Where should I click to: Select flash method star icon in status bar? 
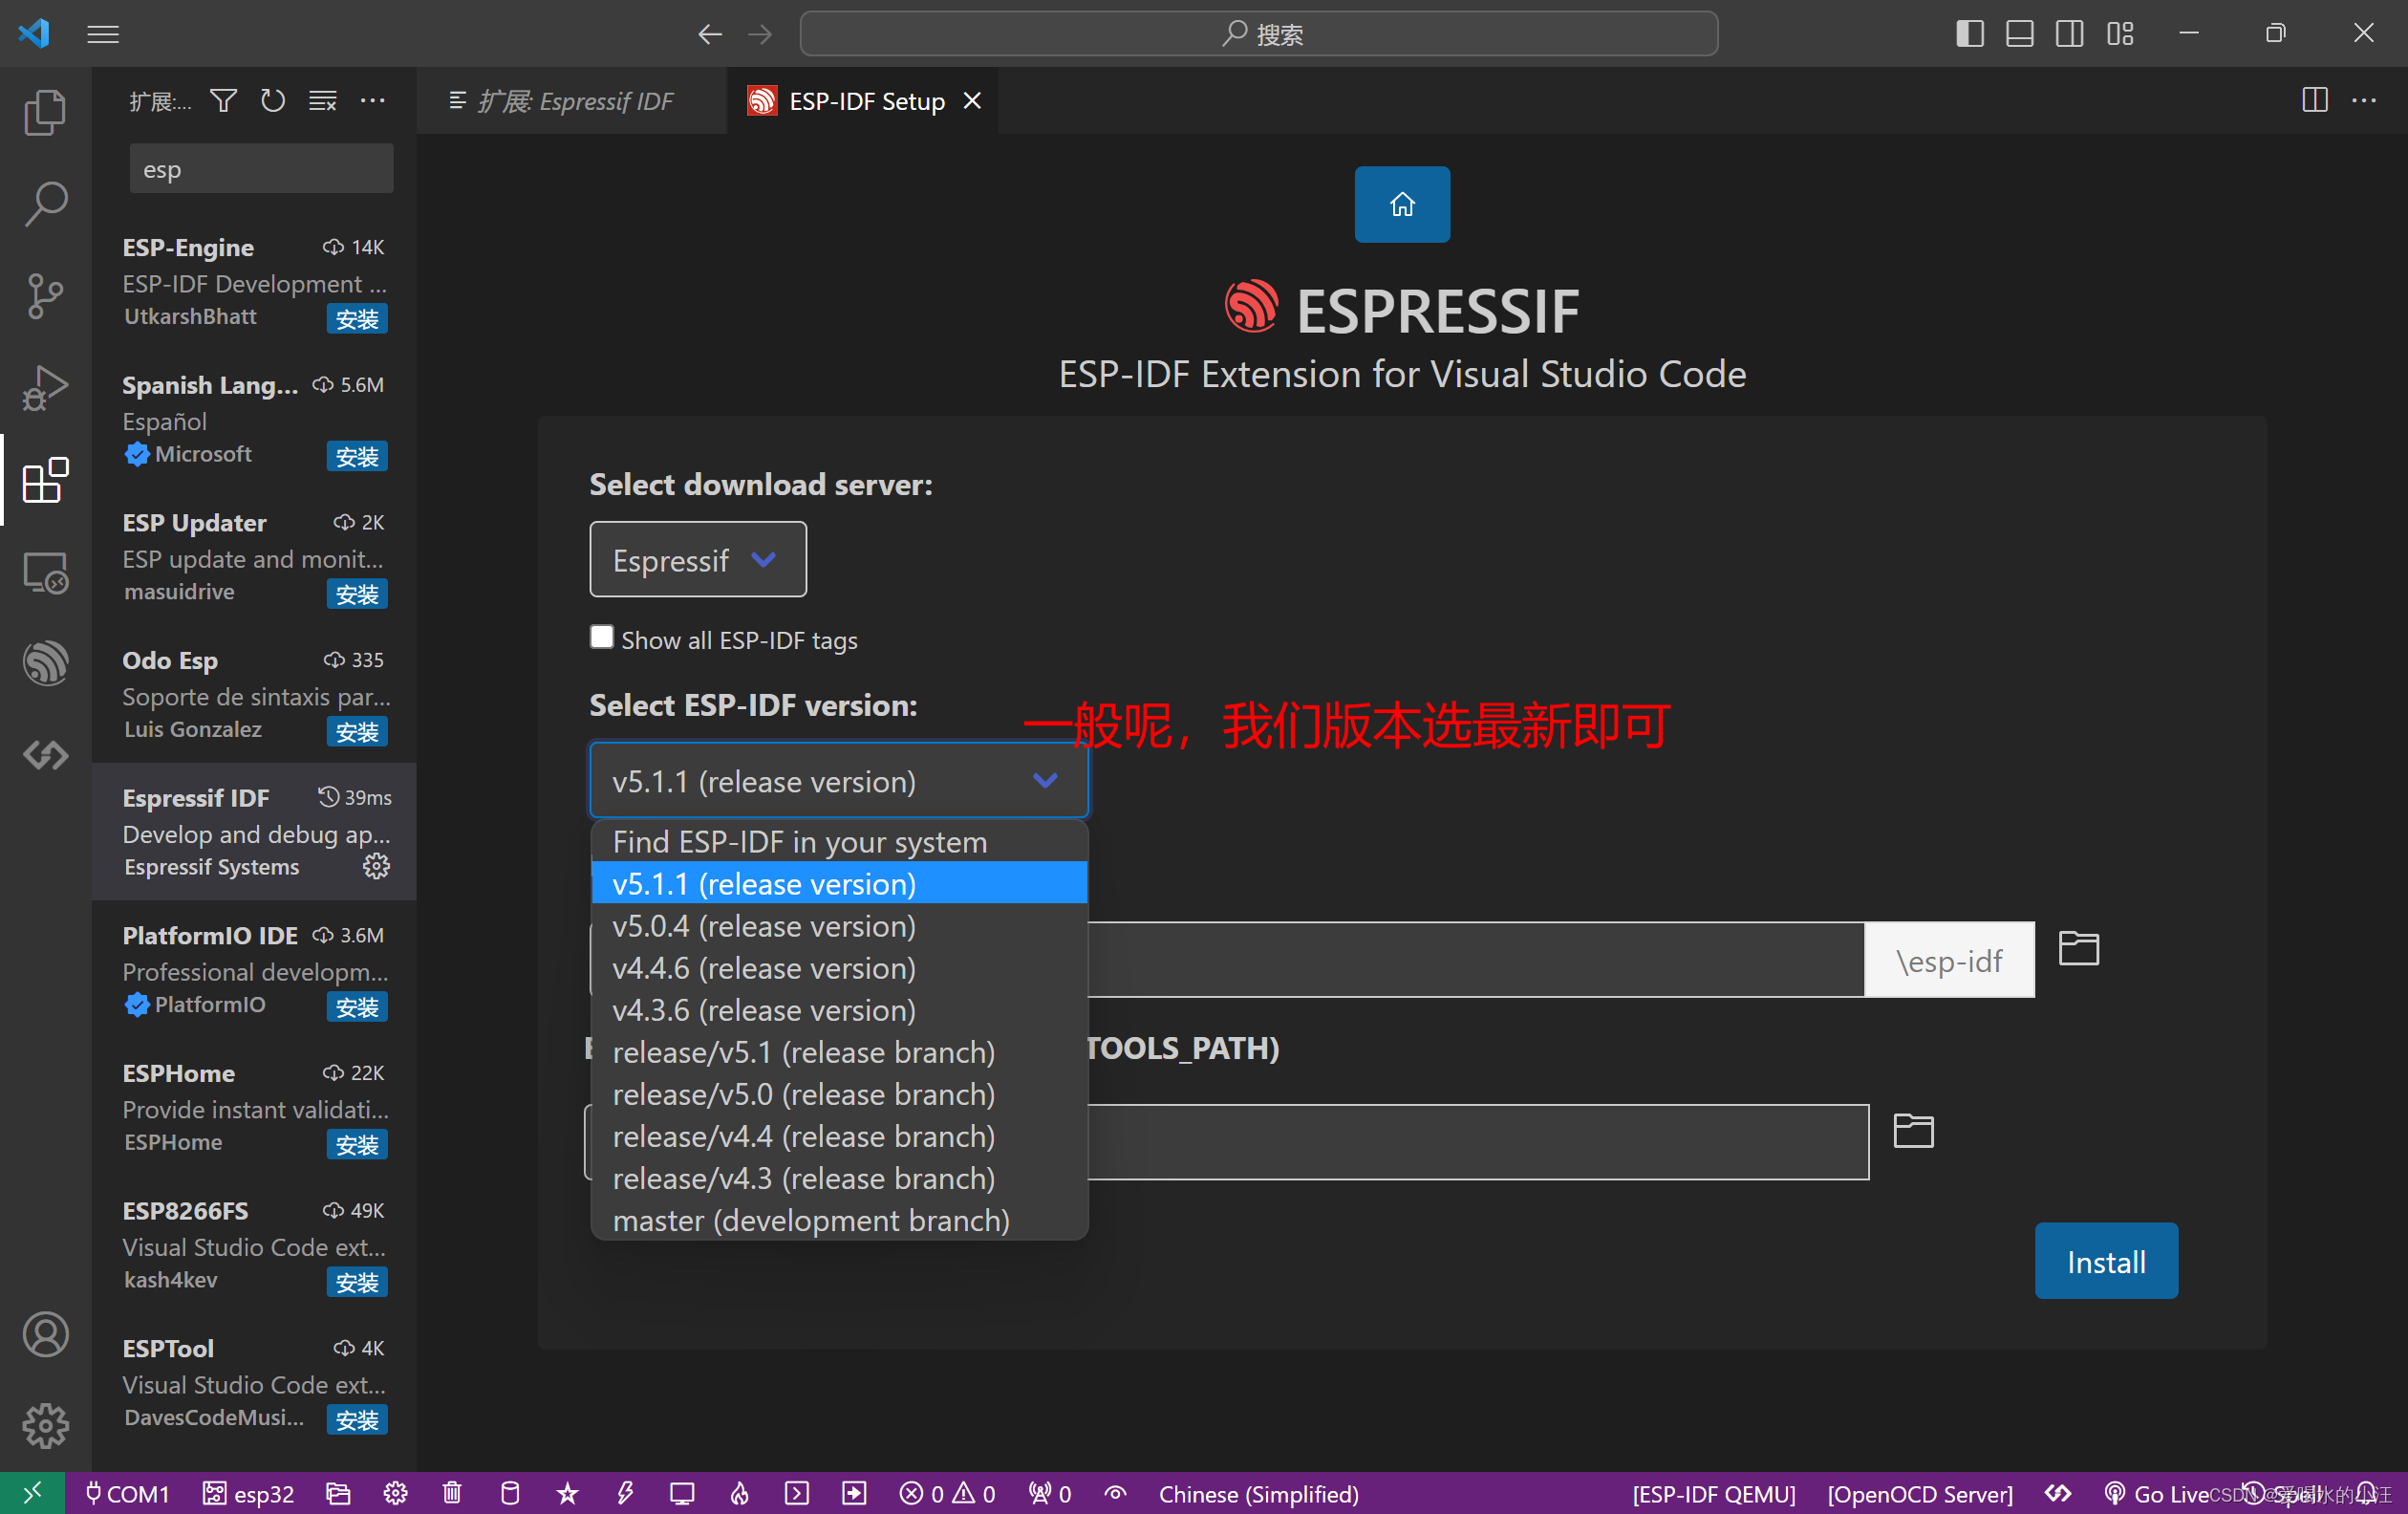pos(567,1493)
